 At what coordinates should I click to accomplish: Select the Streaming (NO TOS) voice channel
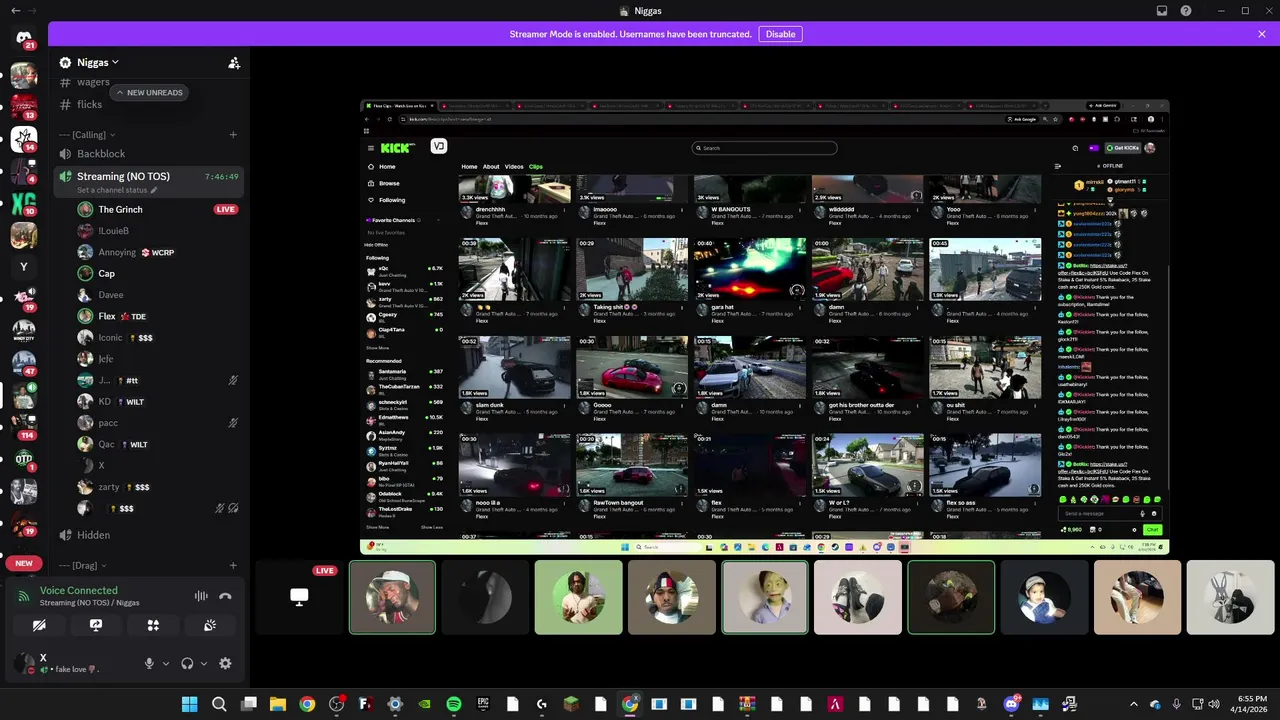[149, 181]
